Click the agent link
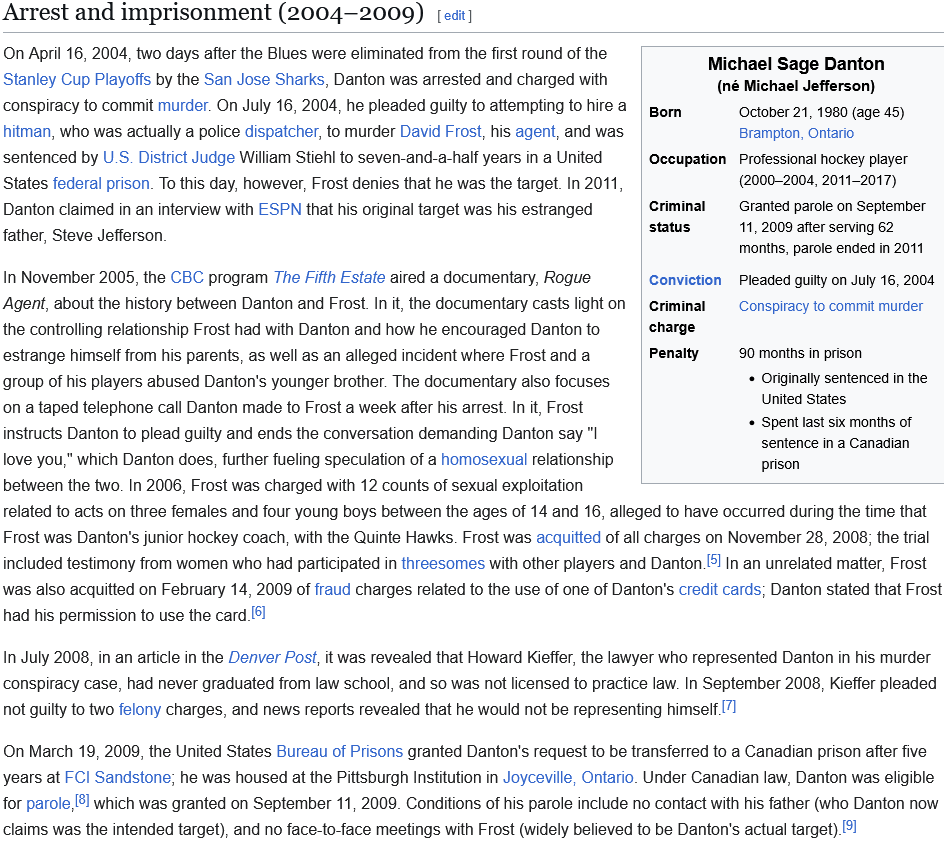Viewport: 944px width, 849px height. (x=535, y=131)
